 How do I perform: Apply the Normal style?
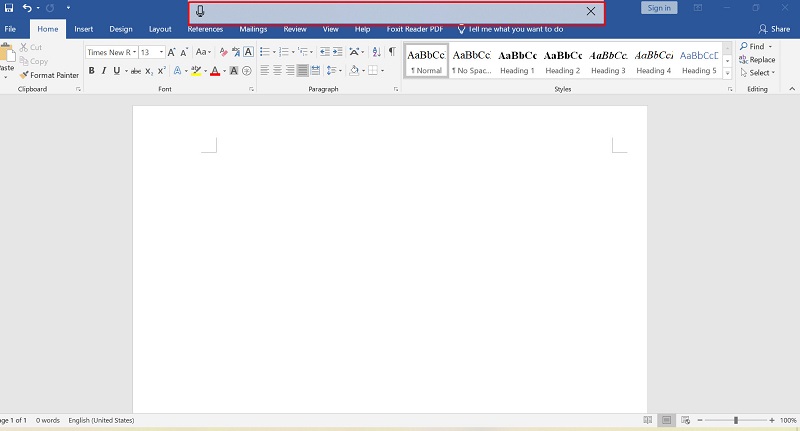tap(426, 60)
